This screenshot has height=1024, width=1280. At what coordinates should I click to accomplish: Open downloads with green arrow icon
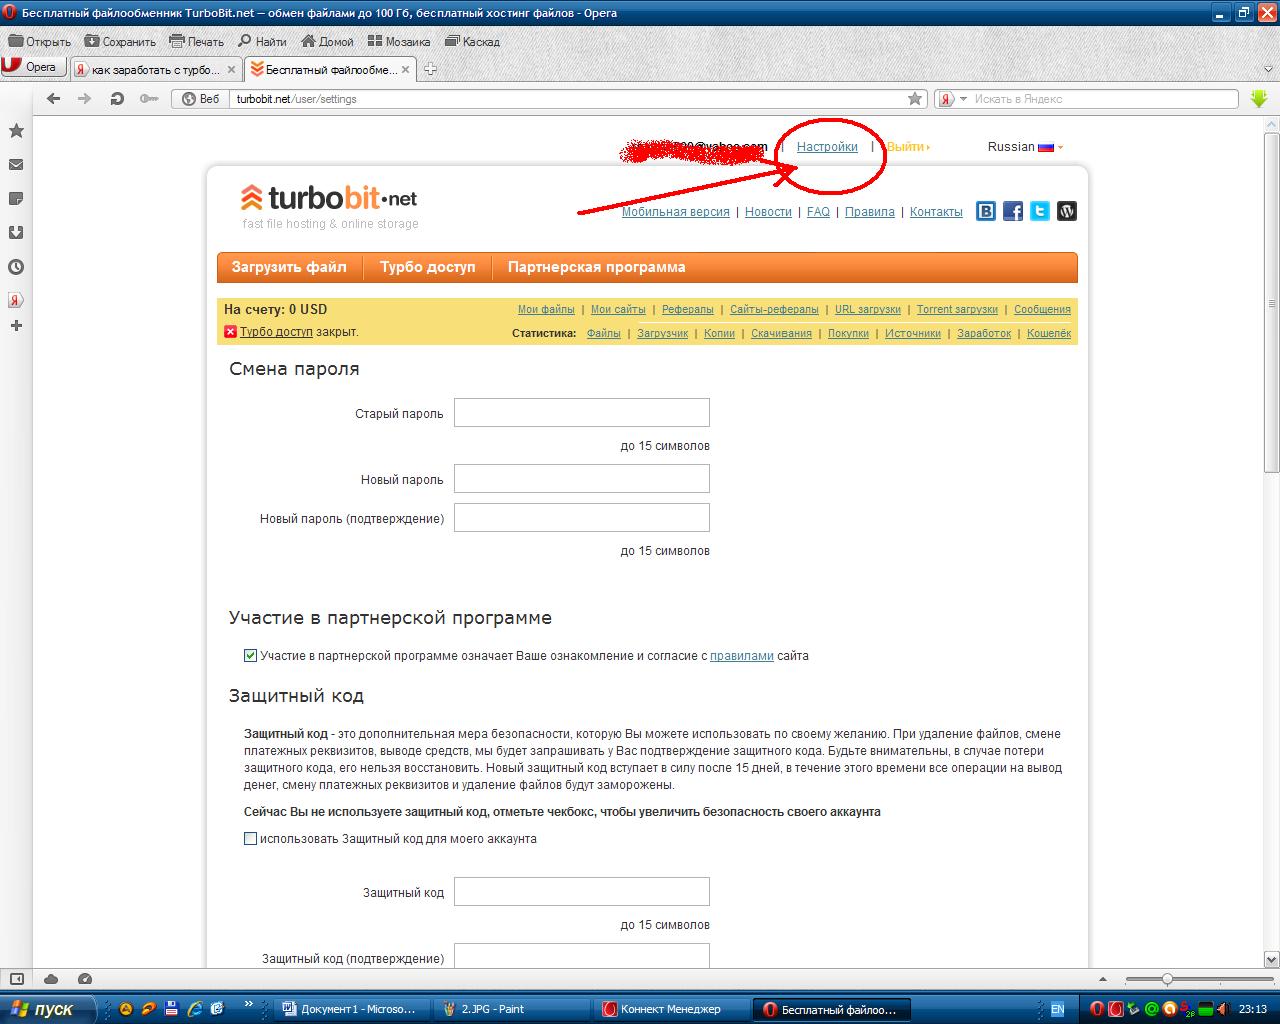[1259, 99]
